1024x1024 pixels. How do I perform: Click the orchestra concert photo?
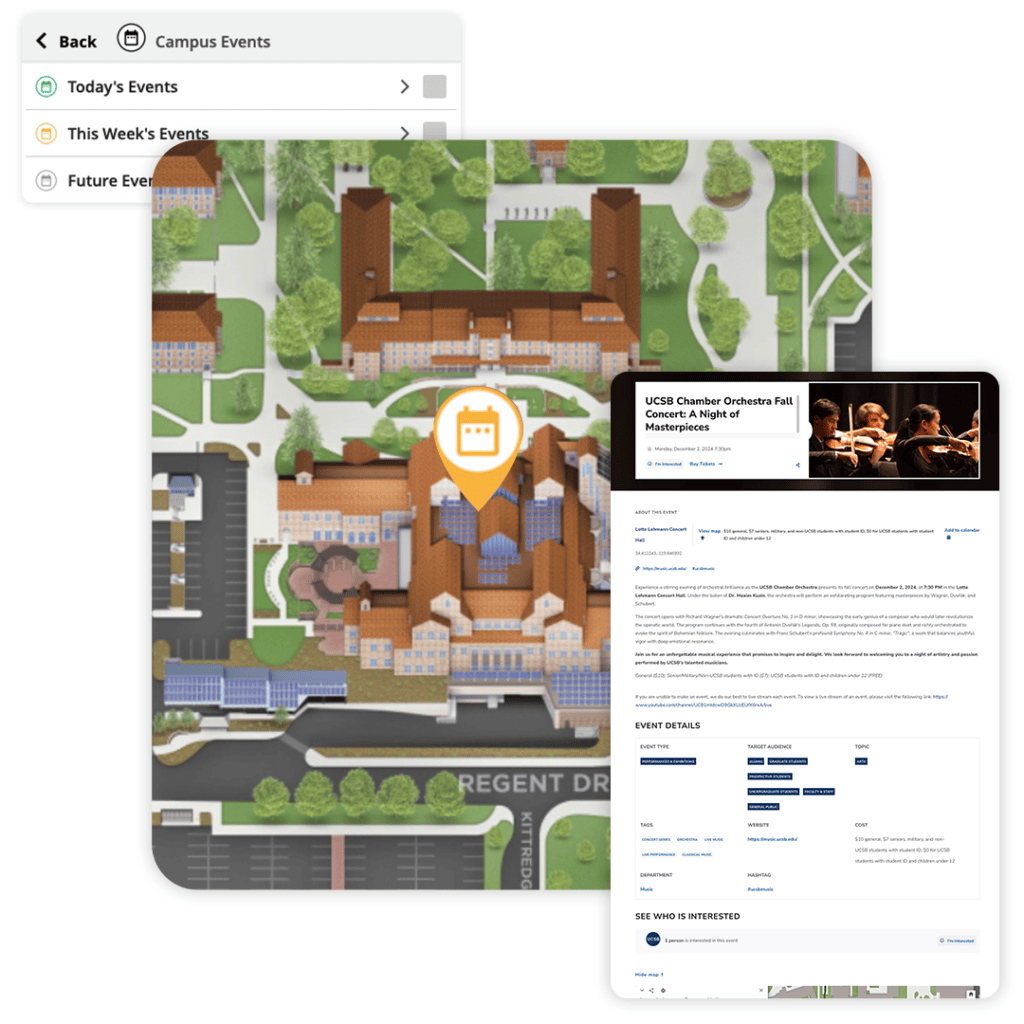pyautogui.click(x=892, y=431)
